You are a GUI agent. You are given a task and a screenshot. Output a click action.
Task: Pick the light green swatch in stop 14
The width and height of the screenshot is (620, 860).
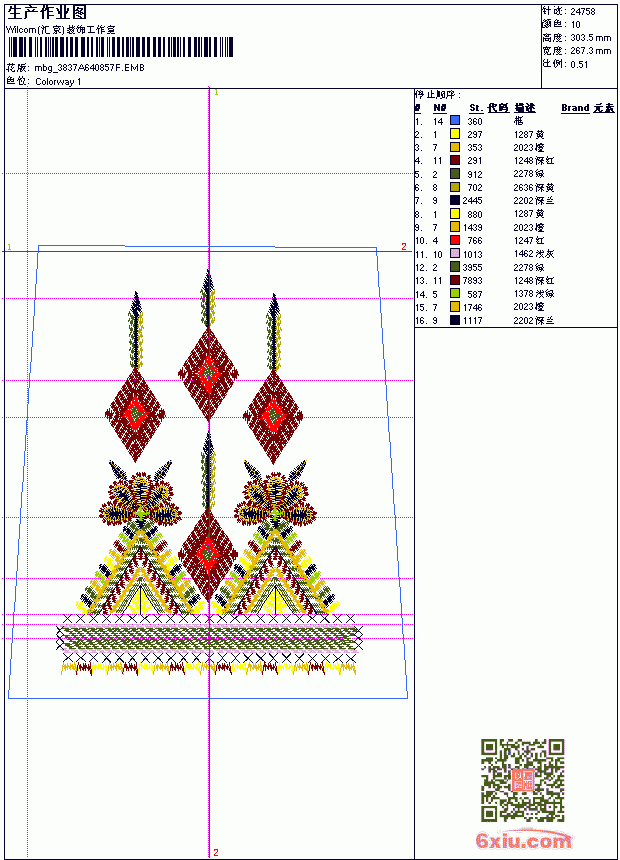point(454,293)
